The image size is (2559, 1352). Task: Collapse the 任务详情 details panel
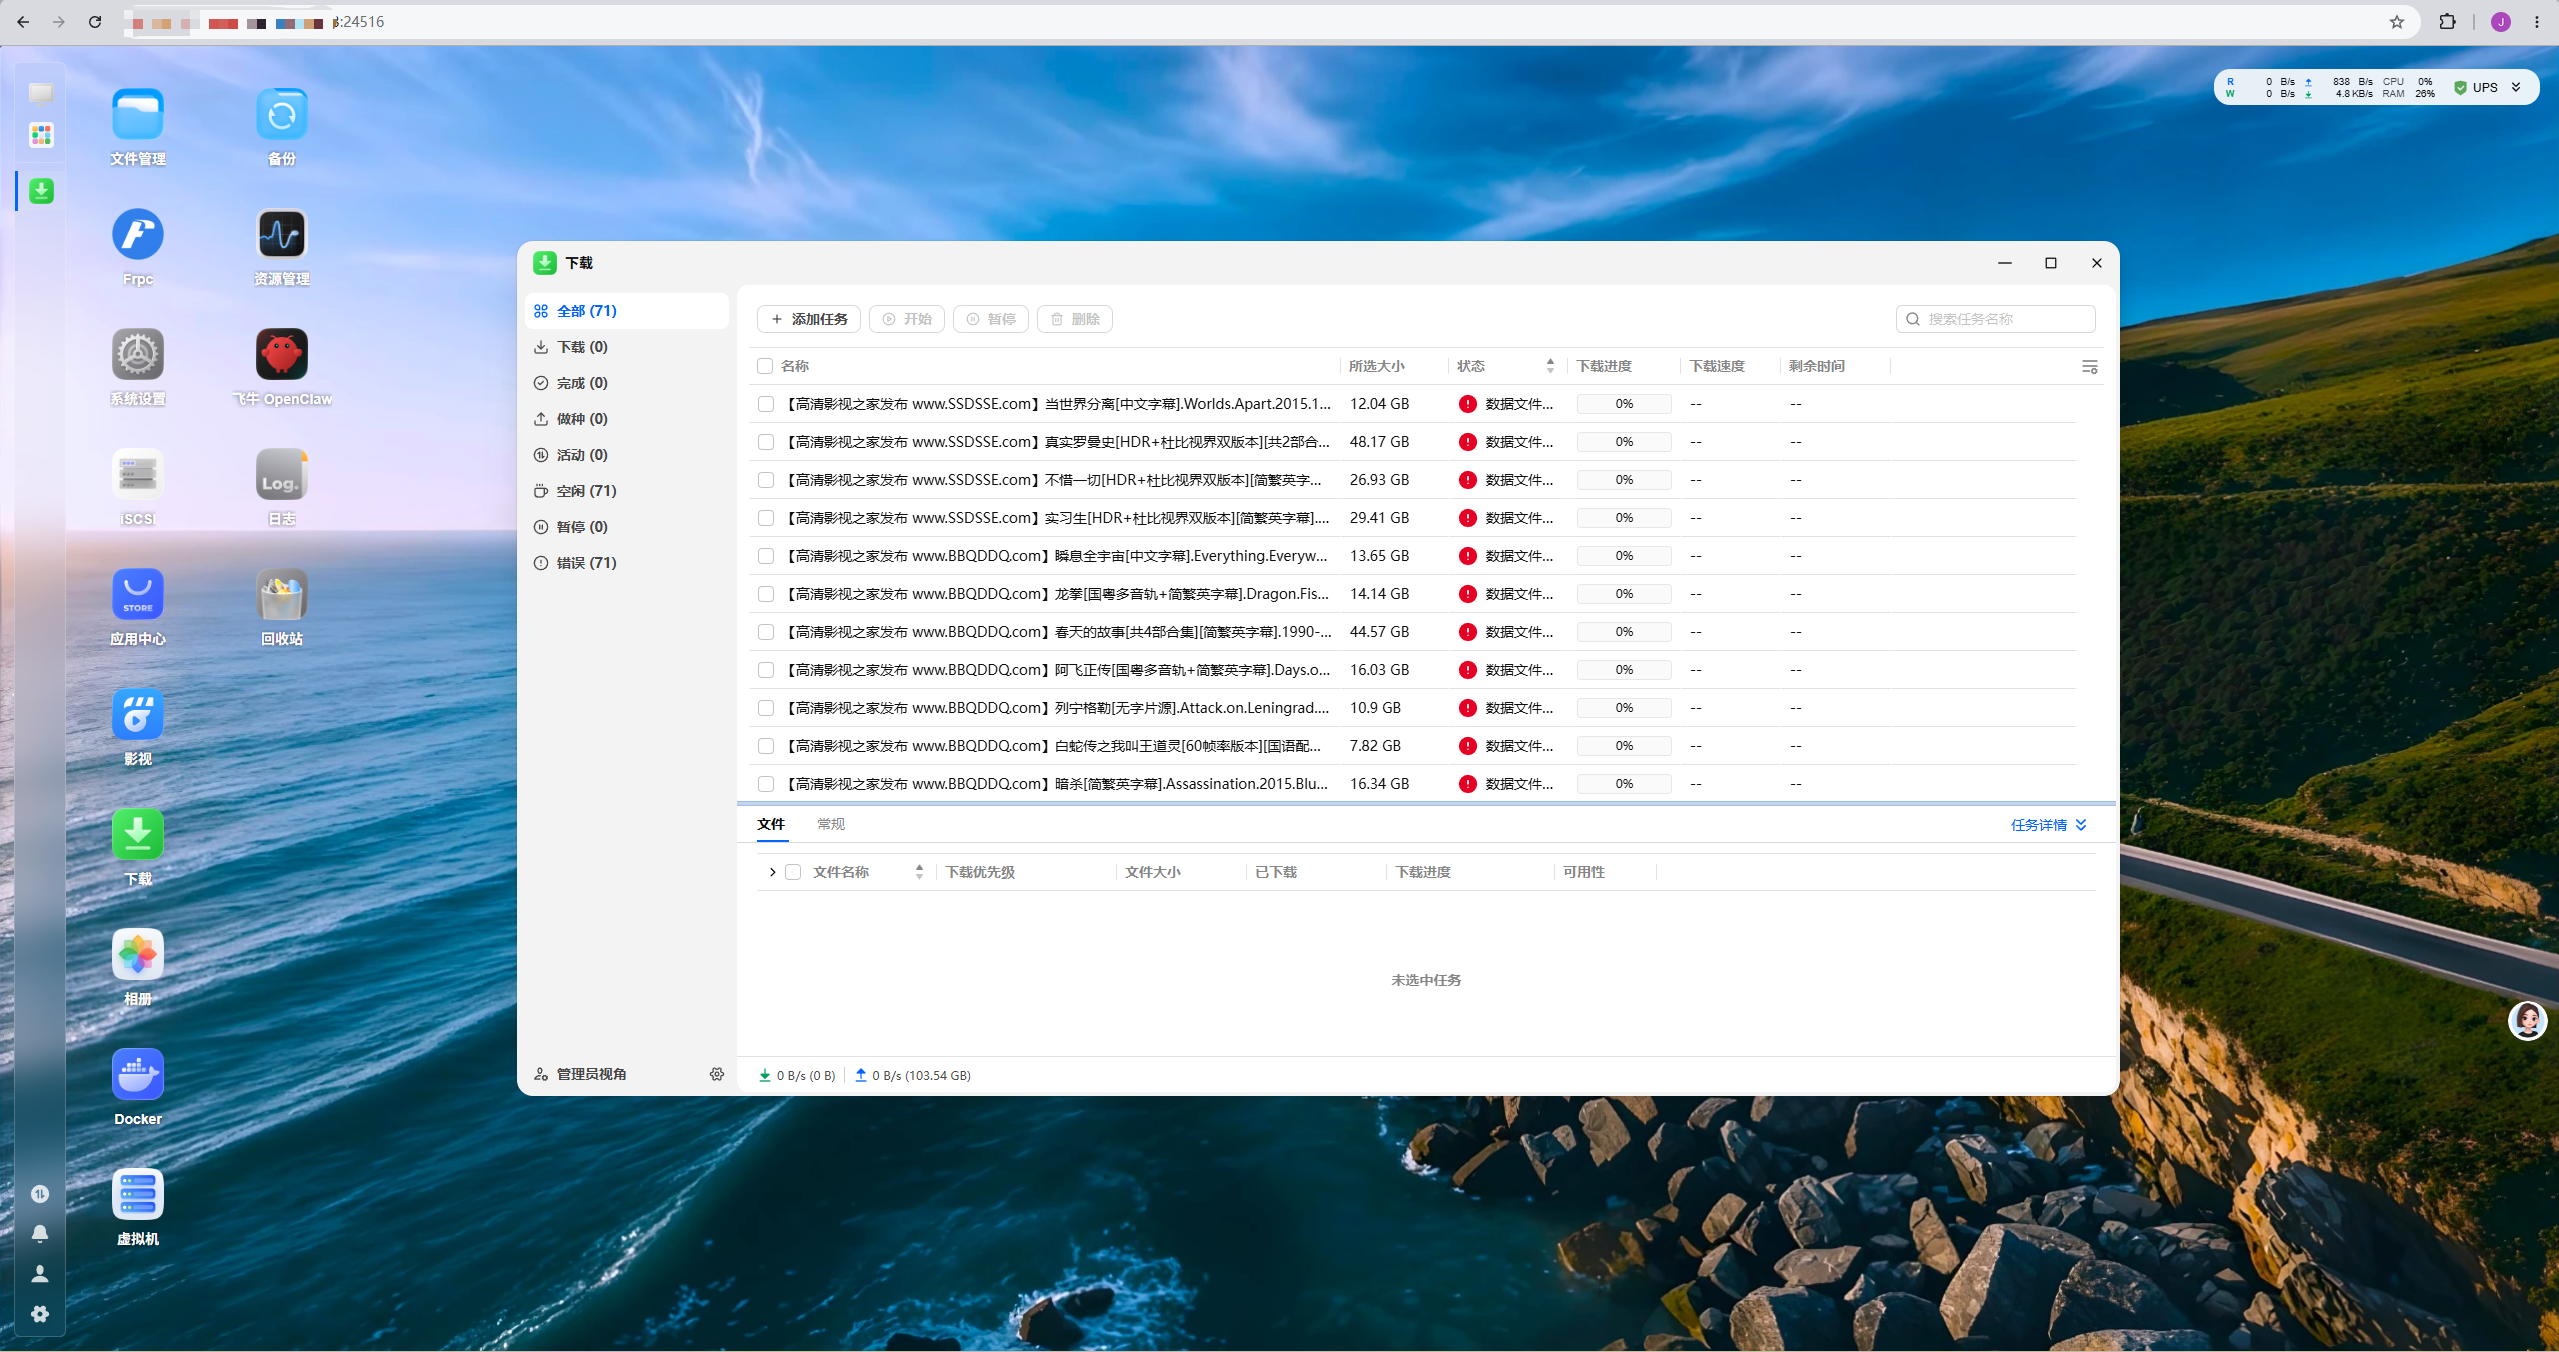coord(2049,825)
